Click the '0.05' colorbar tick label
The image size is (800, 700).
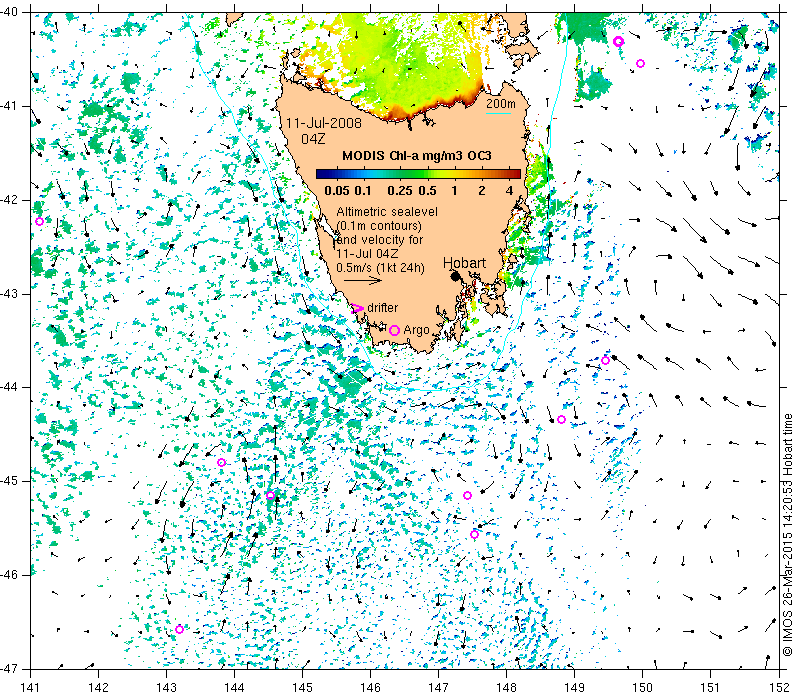click(x=337, y=191)
